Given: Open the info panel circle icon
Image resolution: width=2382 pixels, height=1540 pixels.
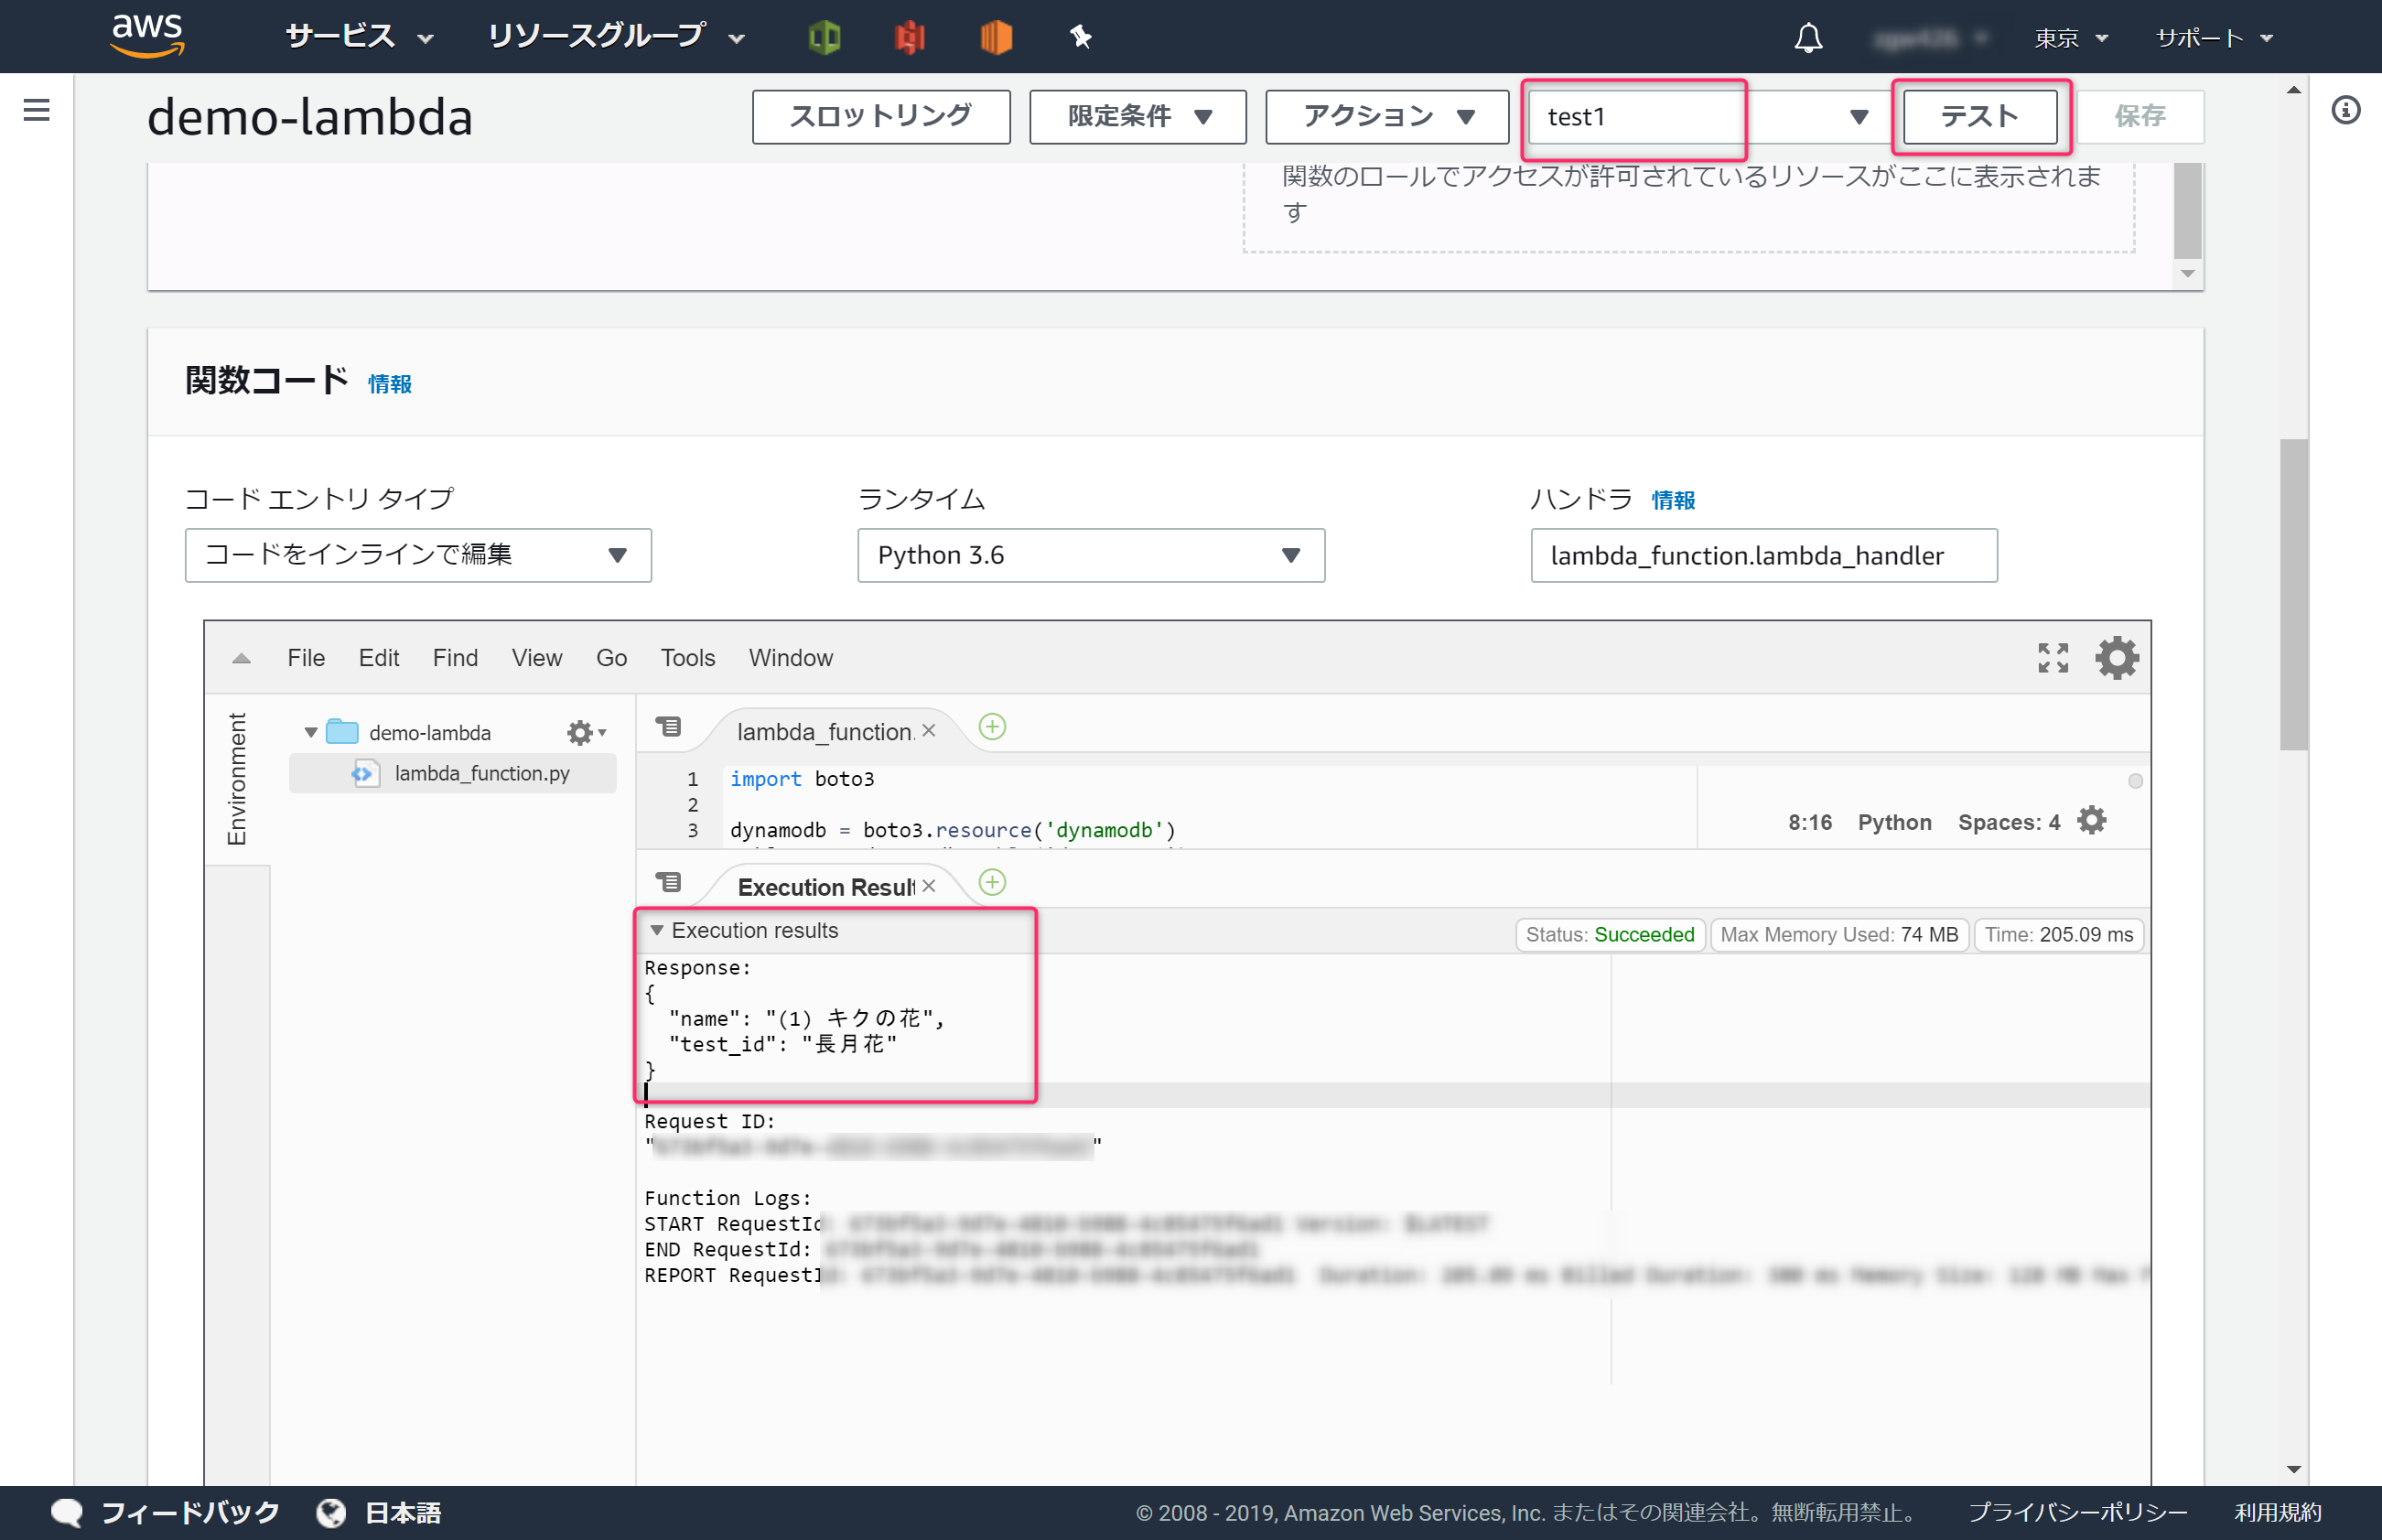Looking at the screenshot, I should click(2345, 110).
